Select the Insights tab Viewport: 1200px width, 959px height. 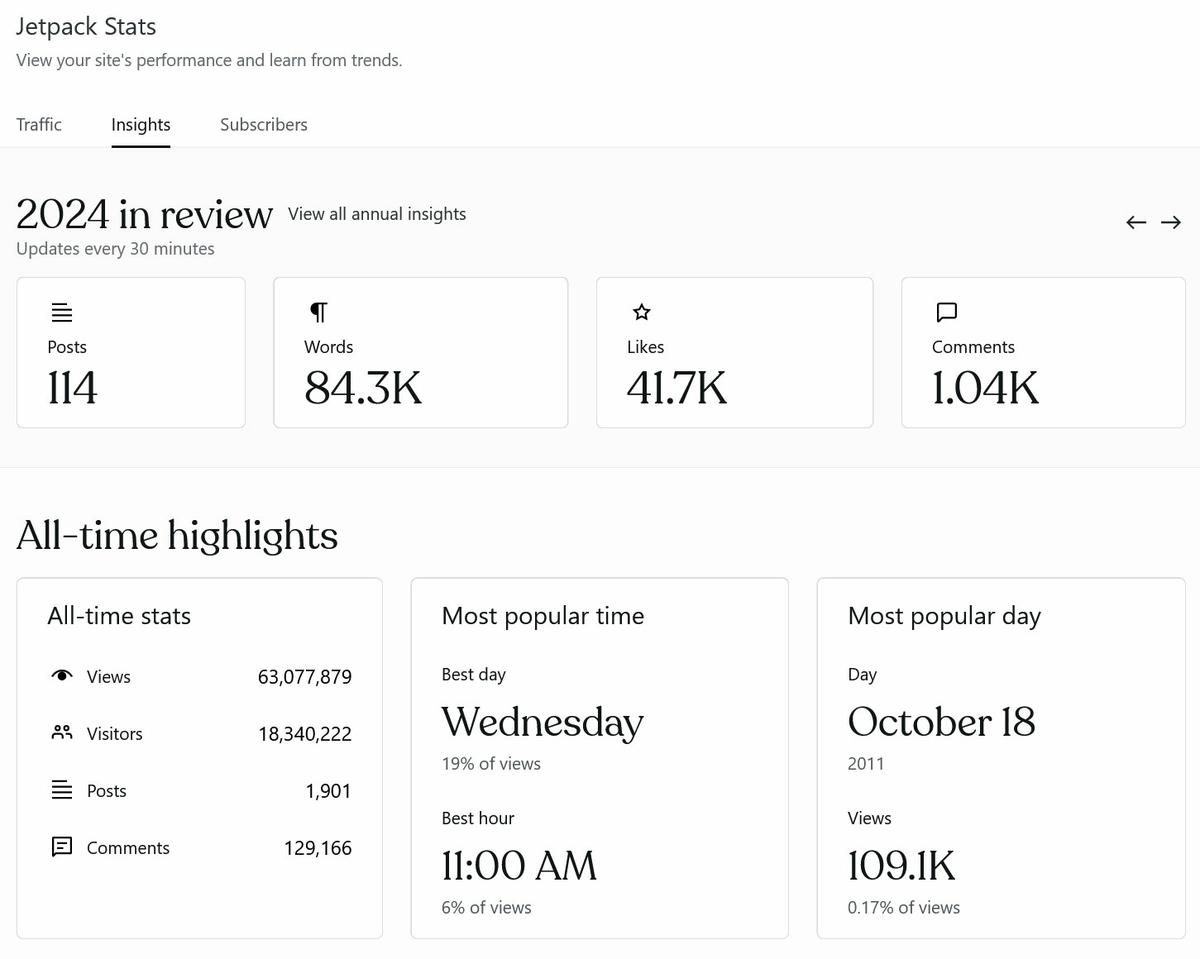point(140,124)
